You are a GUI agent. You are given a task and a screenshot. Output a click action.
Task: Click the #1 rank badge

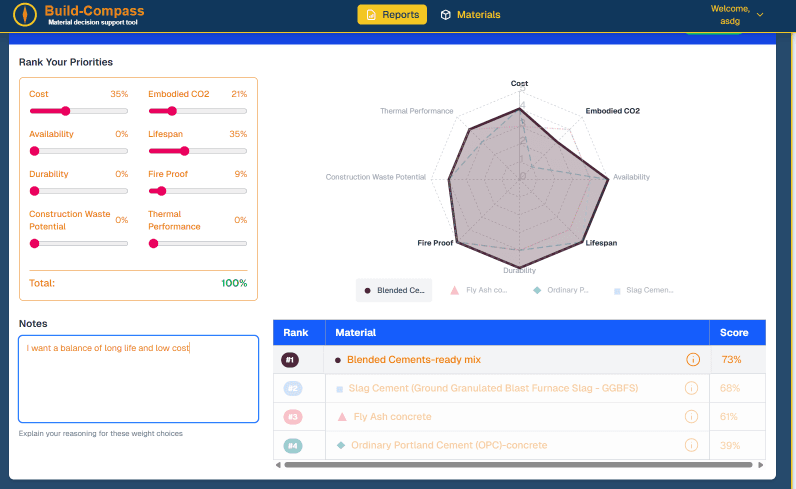[x=290, y=360]
